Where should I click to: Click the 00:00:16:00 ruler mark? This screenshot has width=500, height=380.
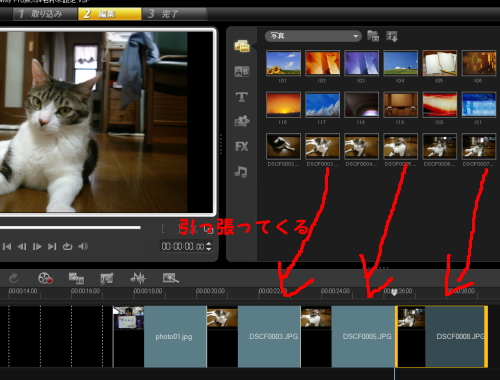tap(85, 291)
